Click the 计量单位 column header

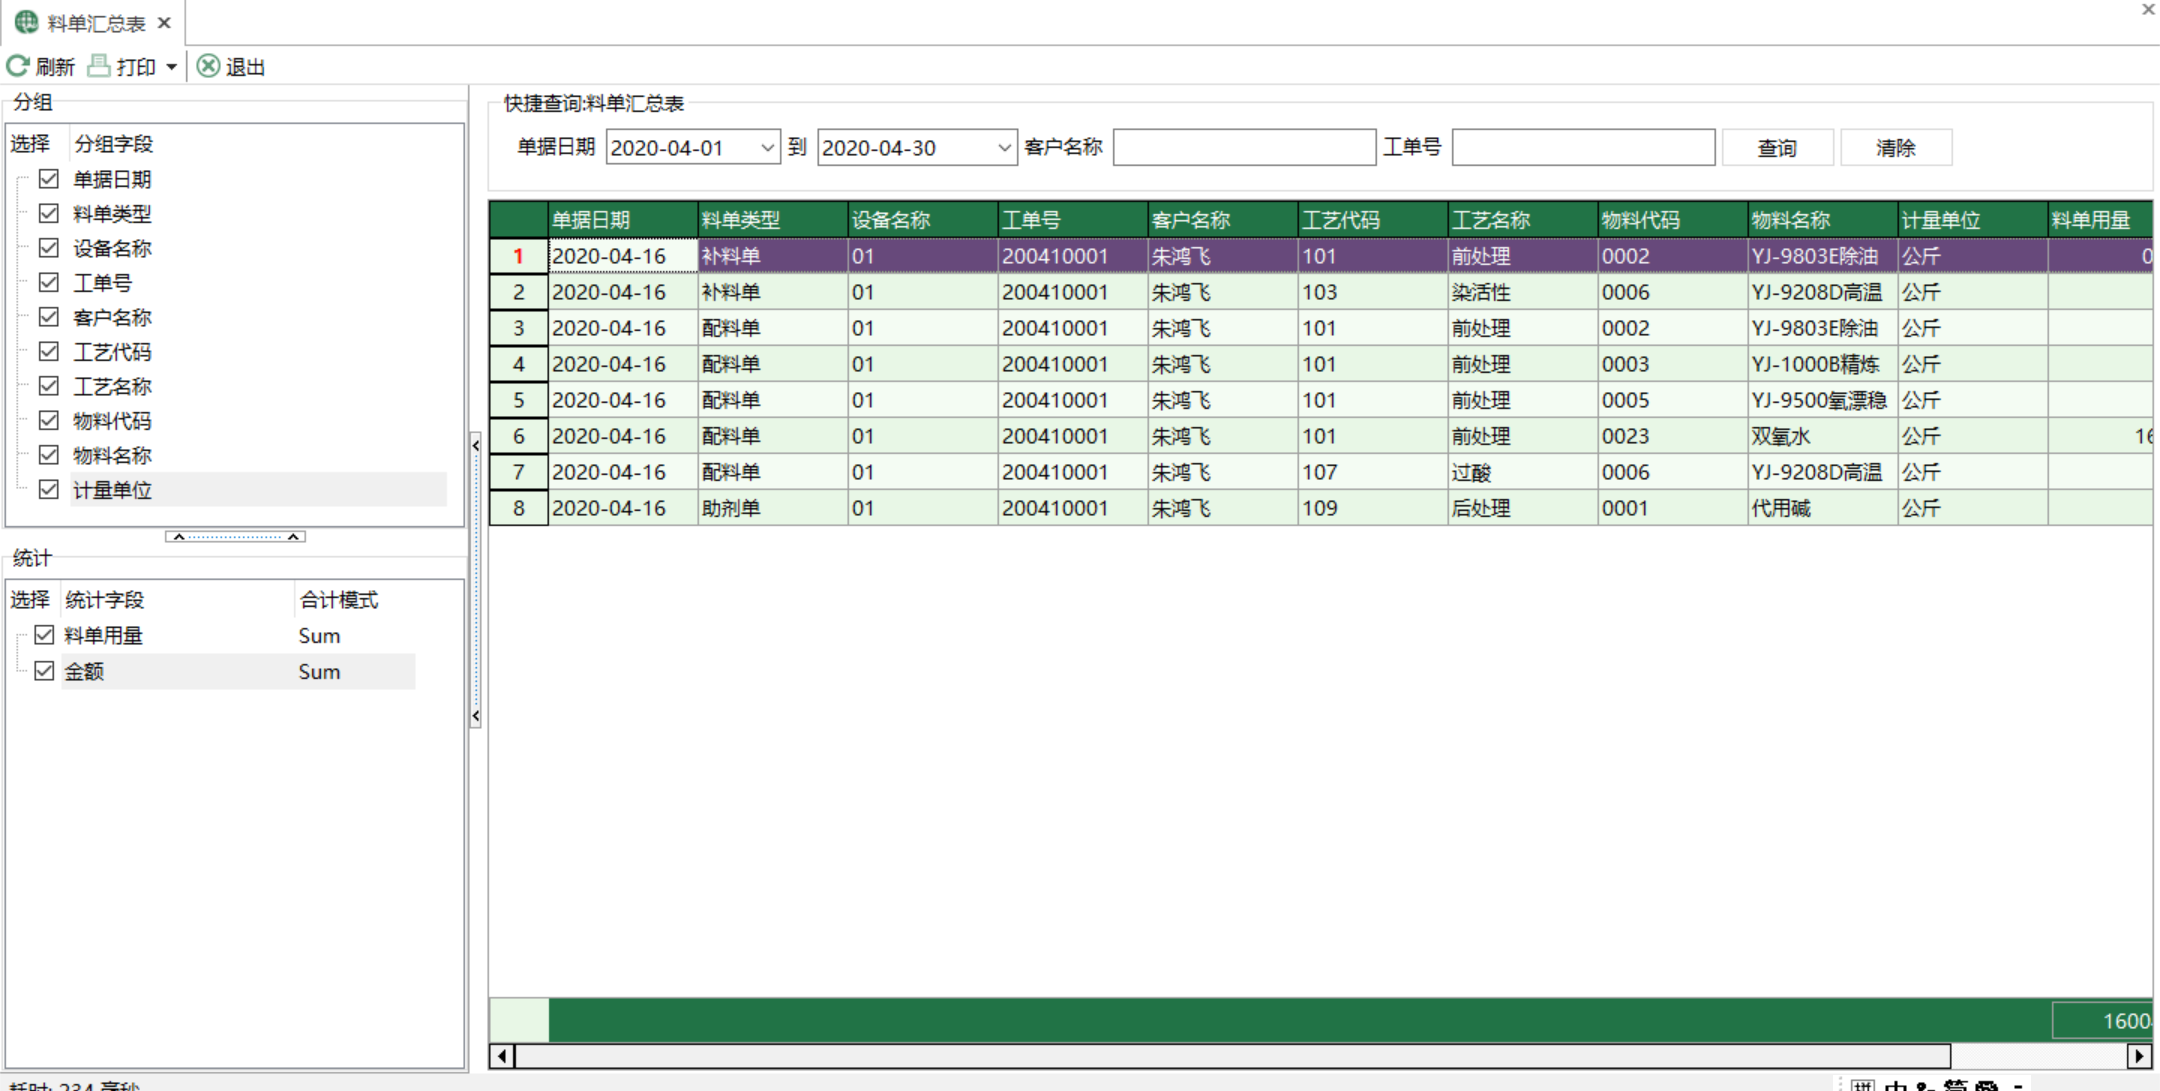[1972, 220]
